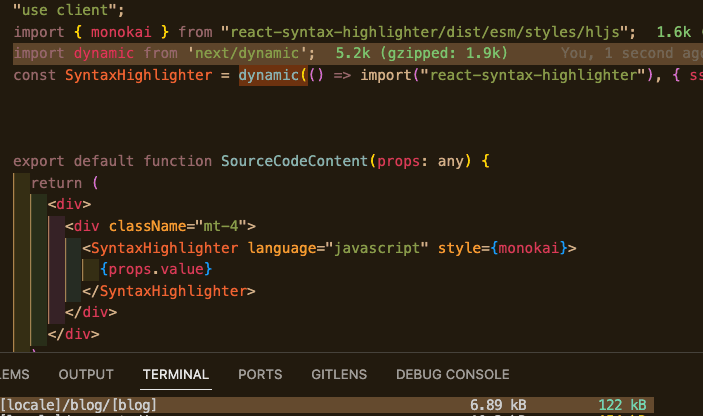Click the "5.2k (gzipped: 1.9k)" import cost
Image resolution: width=703 pixels, height=416 pixels.
[x=421, y=53]
